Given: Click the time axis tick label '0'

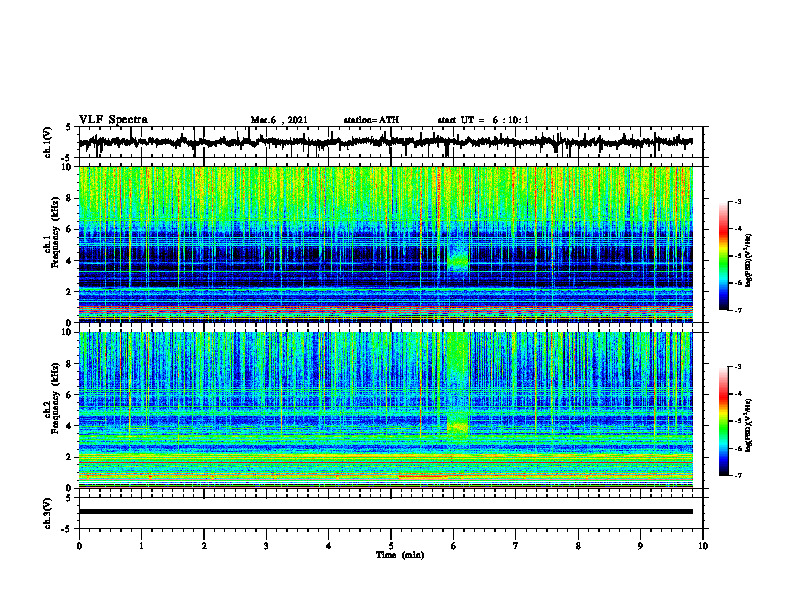Looking at the screenshot, I should (x=79, y=546).
